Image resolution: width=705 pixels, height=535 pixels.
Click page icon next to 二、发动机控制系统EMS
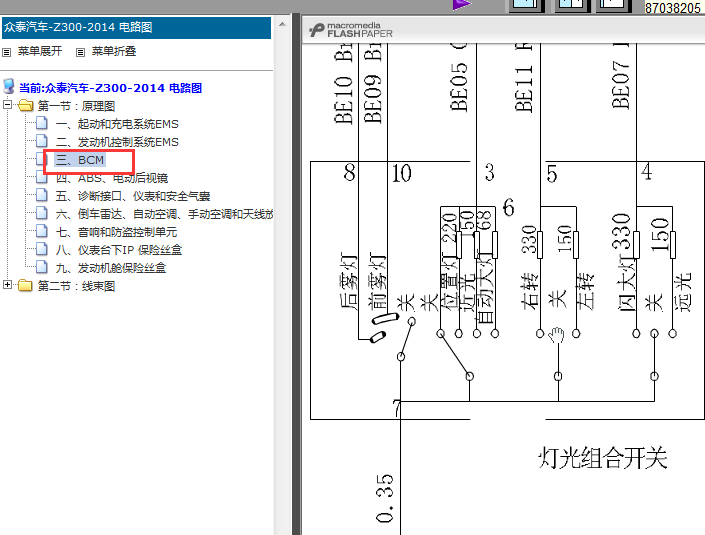42,141
